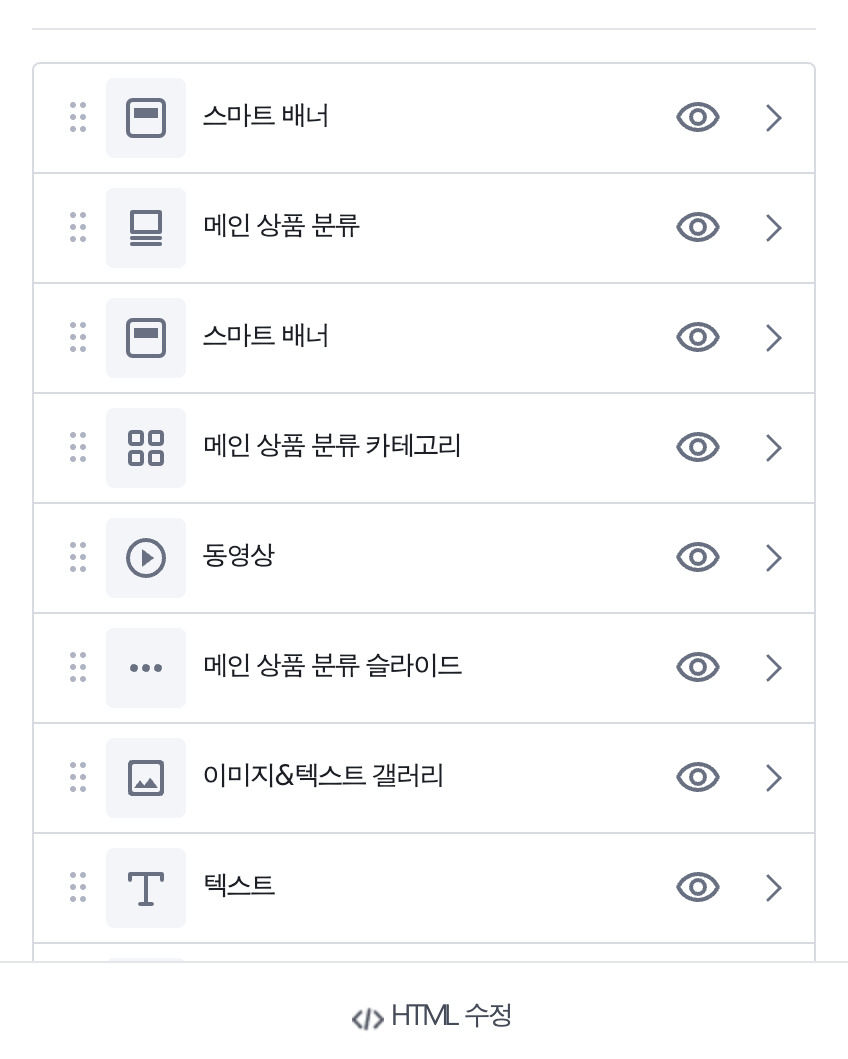This screenshot has height=1059, width=848.
Task: Click the drag handle of 메인 상품 분류 카테고리
Action: tap(78, 447)
